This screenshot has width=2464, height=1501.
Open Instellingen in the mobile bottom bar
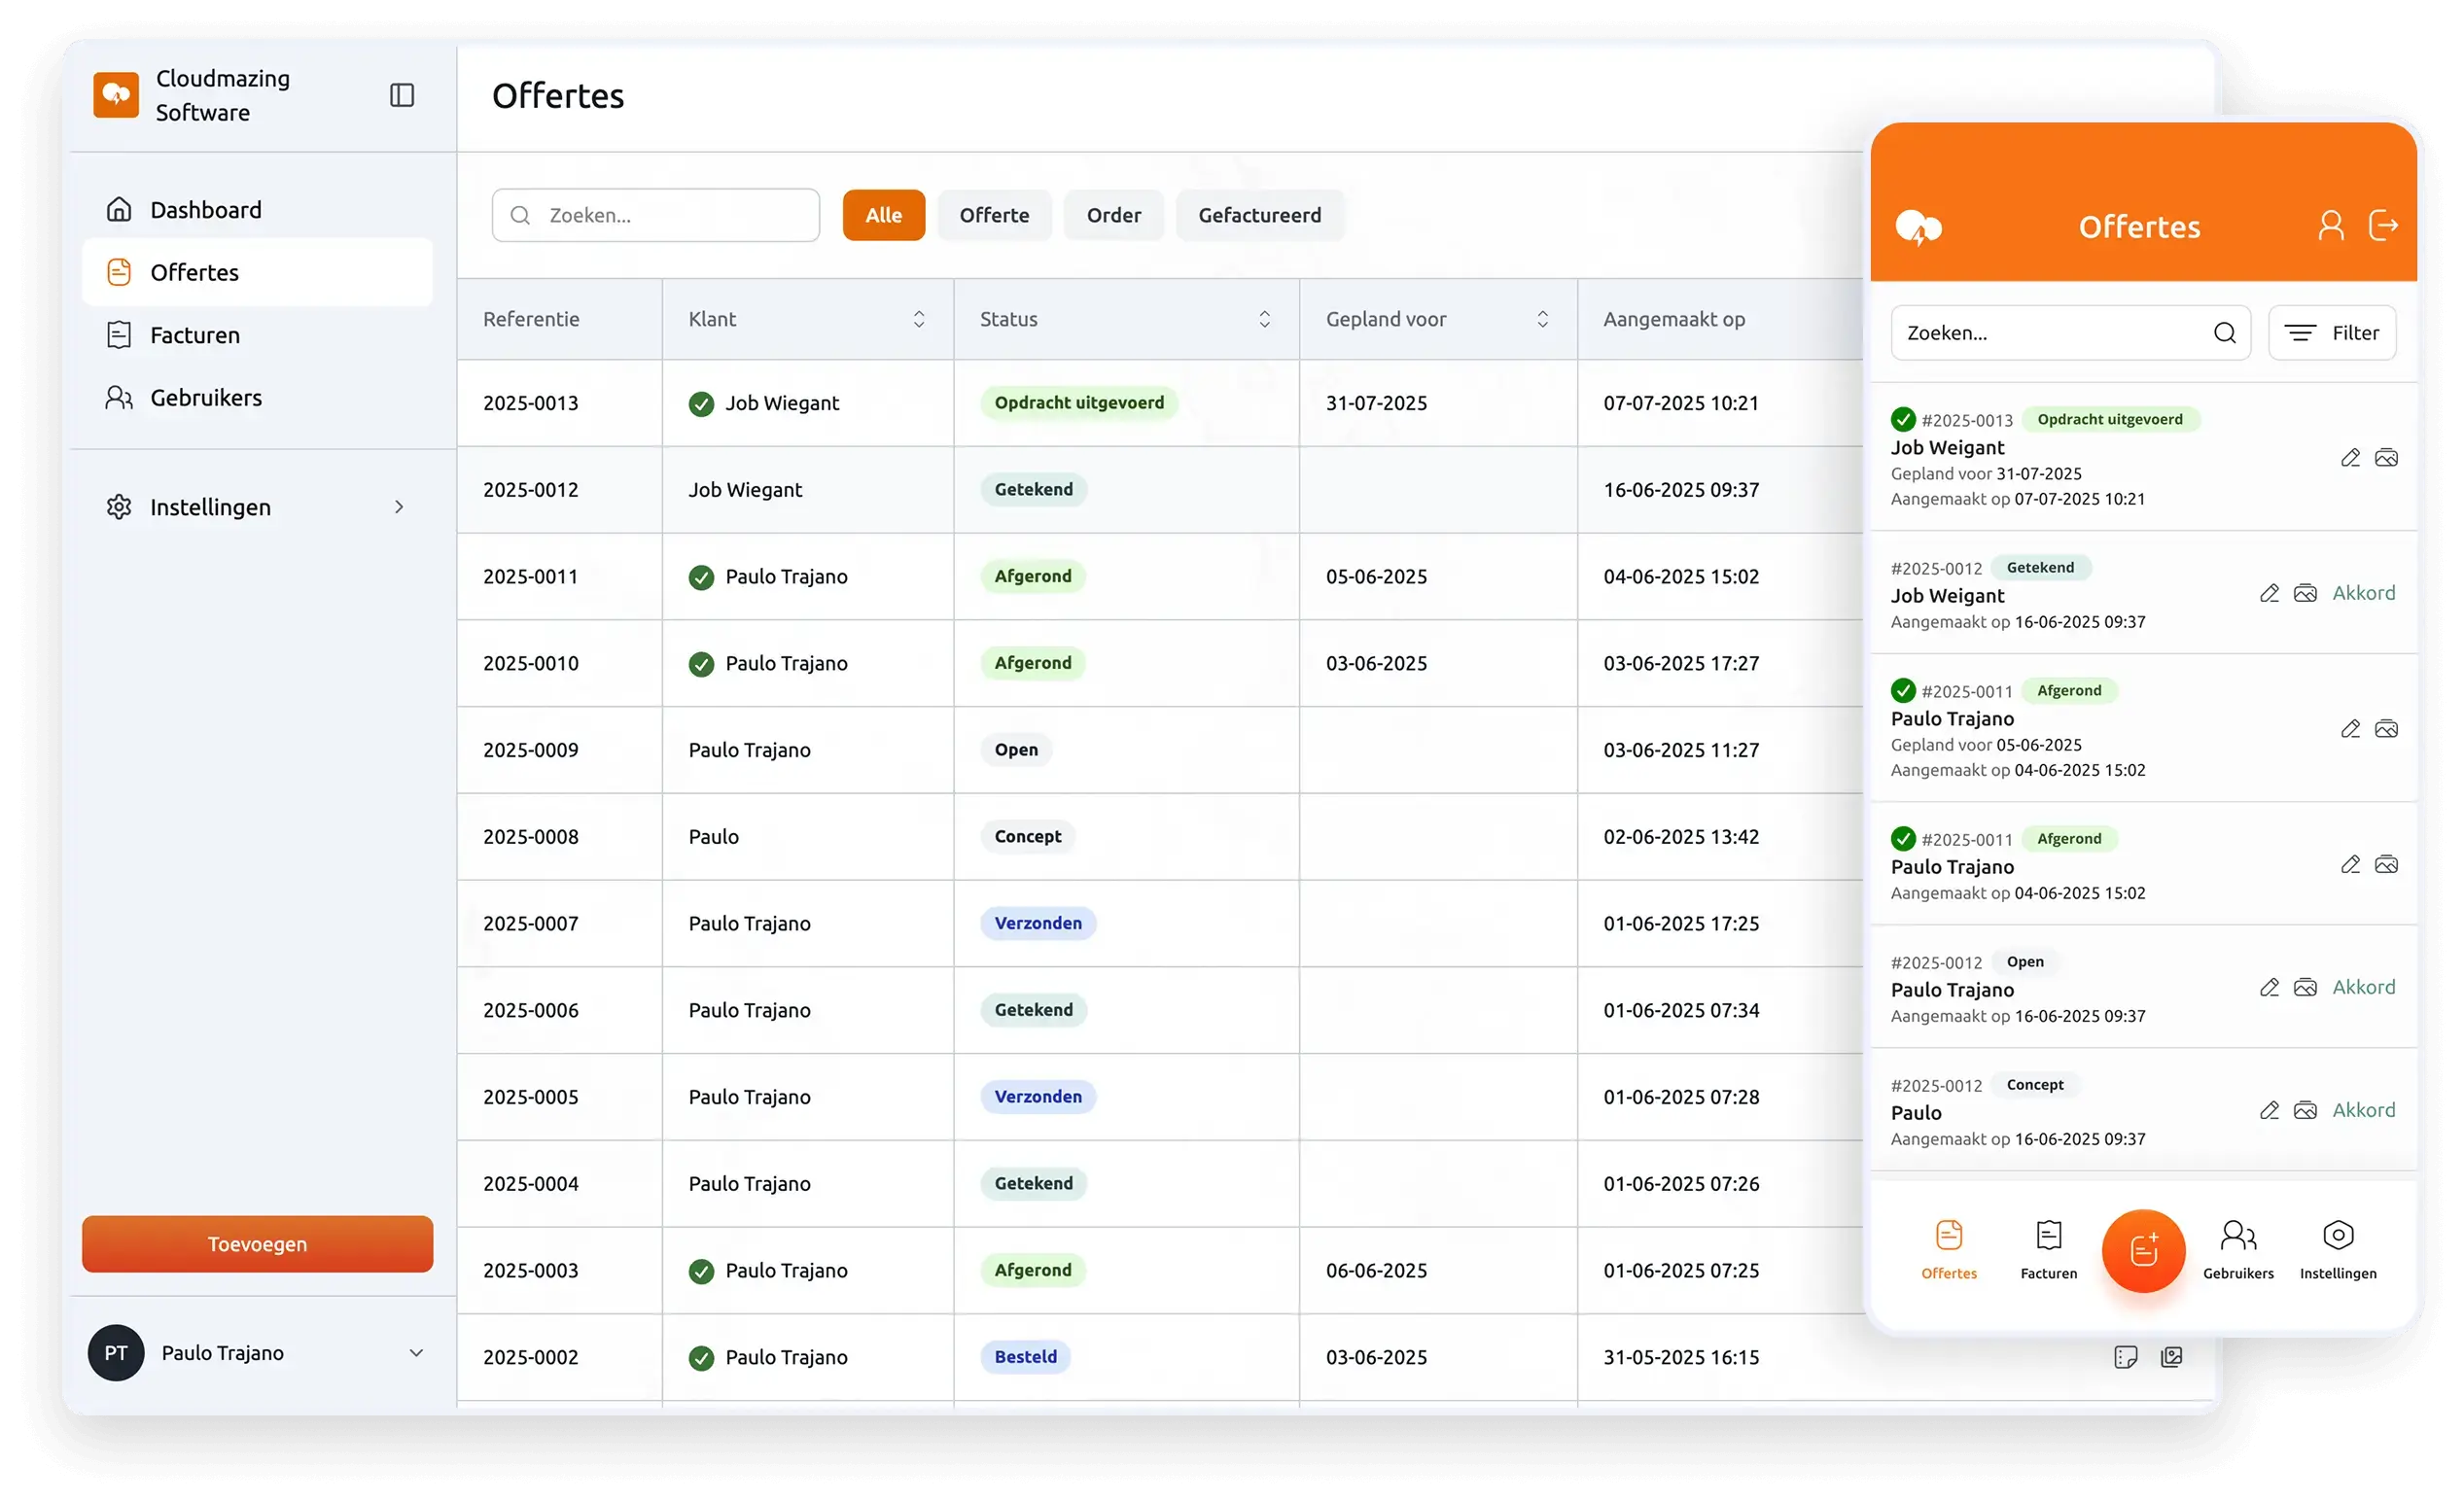coord(2338,1248)
